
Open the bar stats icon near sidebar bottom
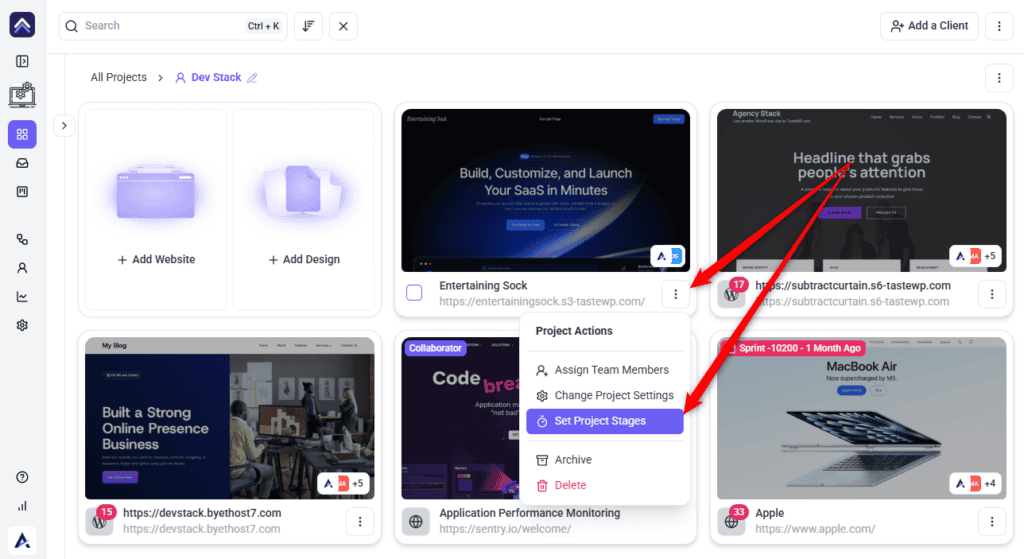(x=22, y=506)
